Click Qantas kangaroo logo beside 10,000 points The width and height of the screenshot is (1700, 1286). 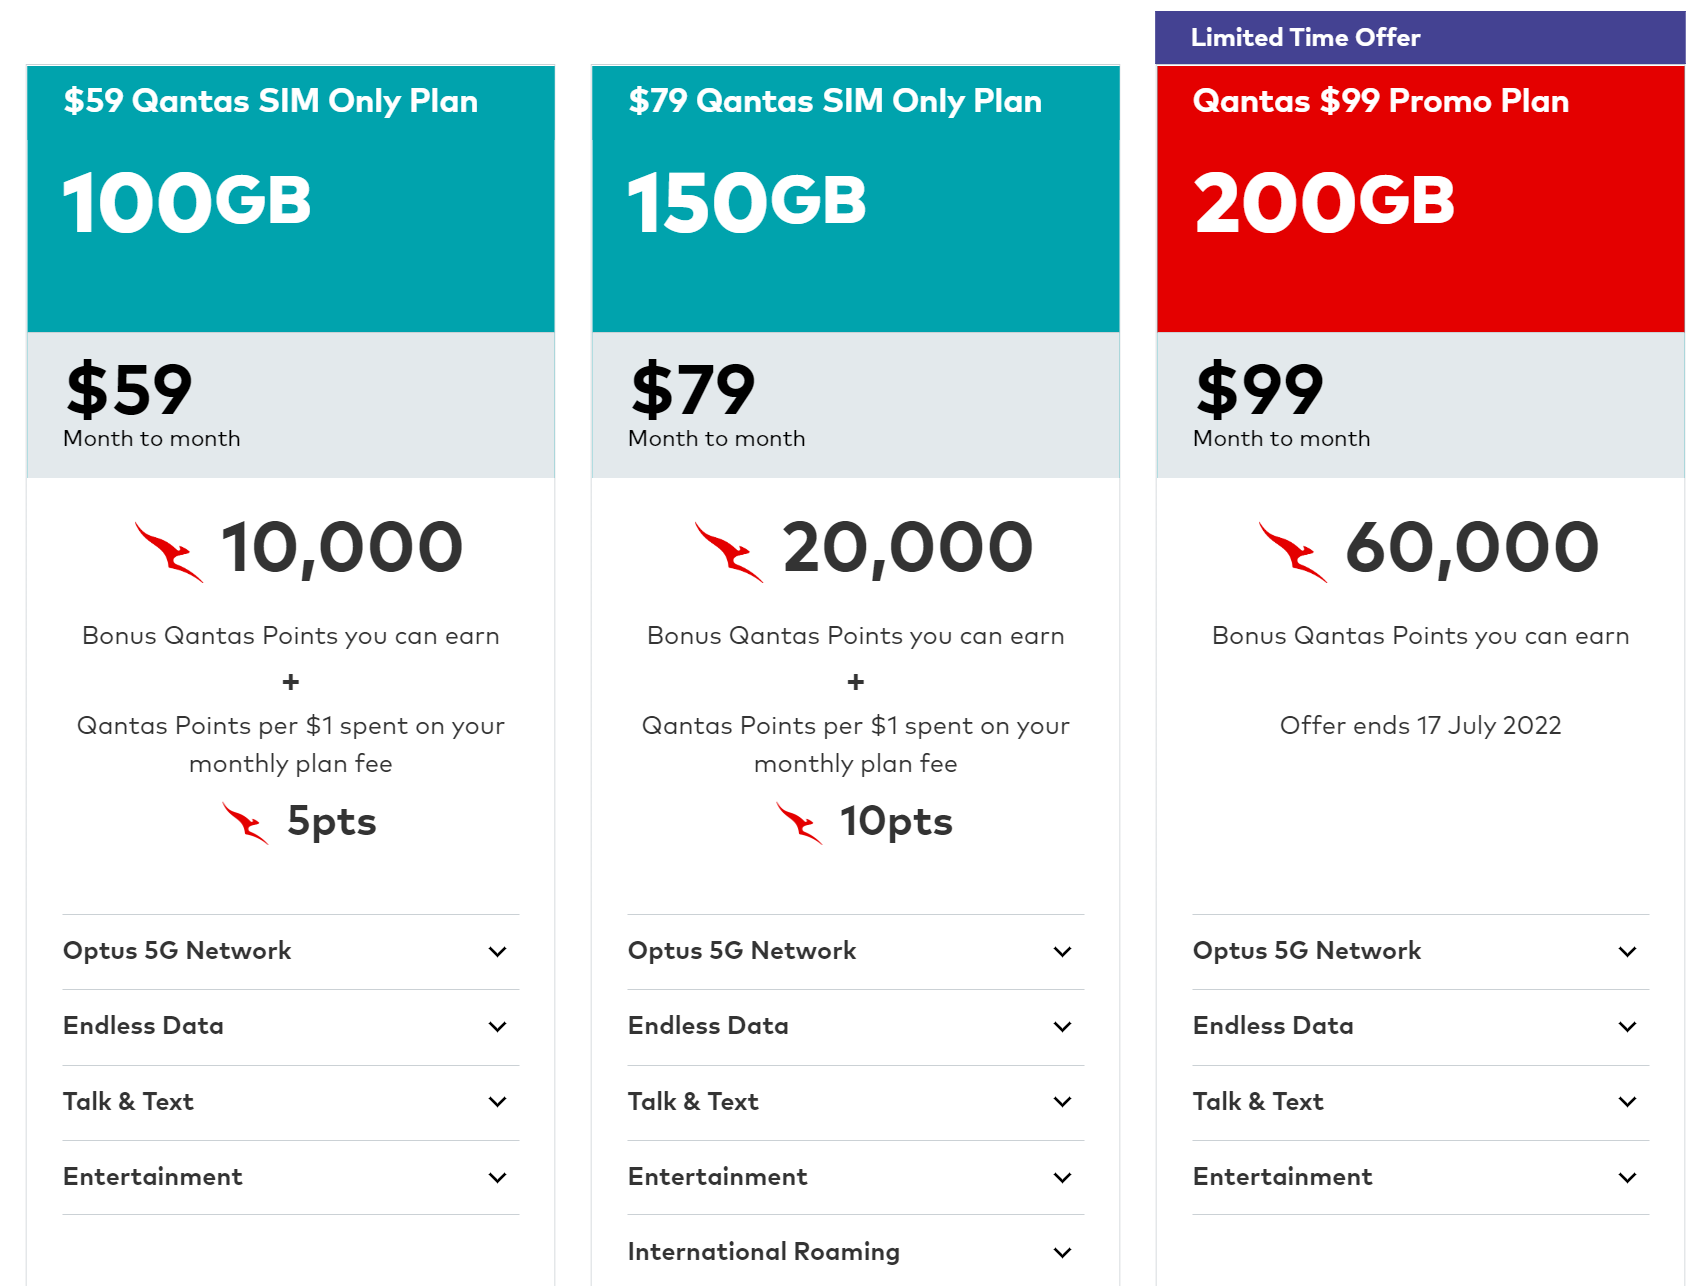pos(169,552)
